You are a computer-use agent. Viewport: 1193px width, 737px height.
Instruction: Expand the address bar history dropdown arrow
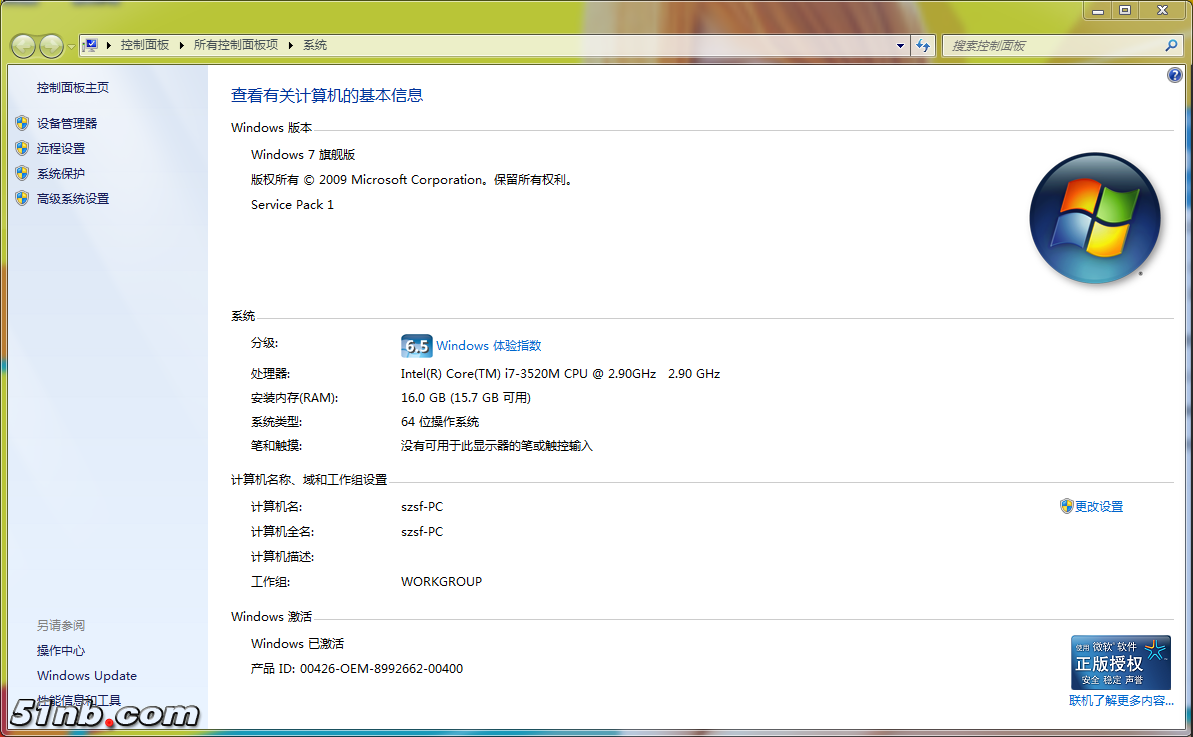point(900,45)
